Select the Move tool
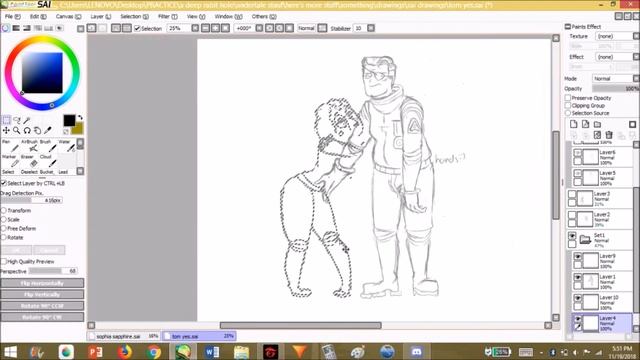The image size is (640, 360). 6,130
